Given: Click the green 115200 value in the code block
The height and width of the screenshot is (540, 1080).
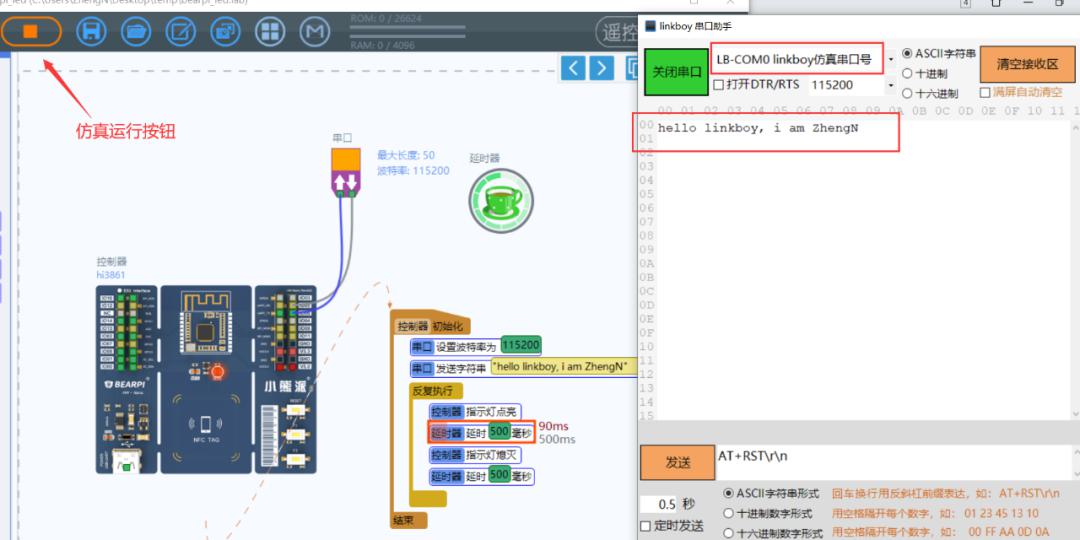Looking at the screenshot, I should 521,345.
